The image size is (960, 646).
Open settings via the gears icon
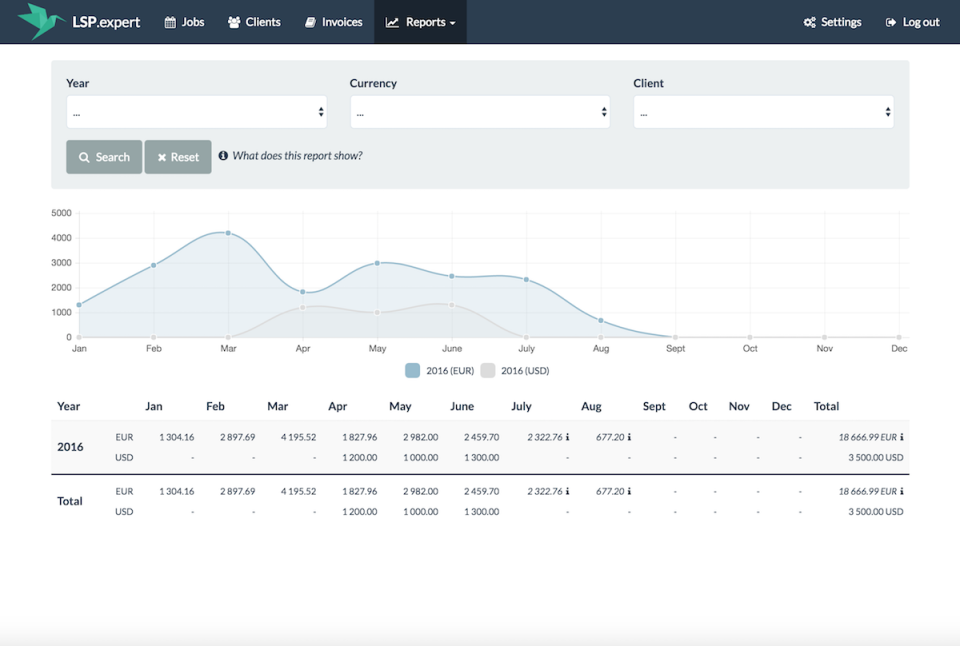[x=808, y=21]
